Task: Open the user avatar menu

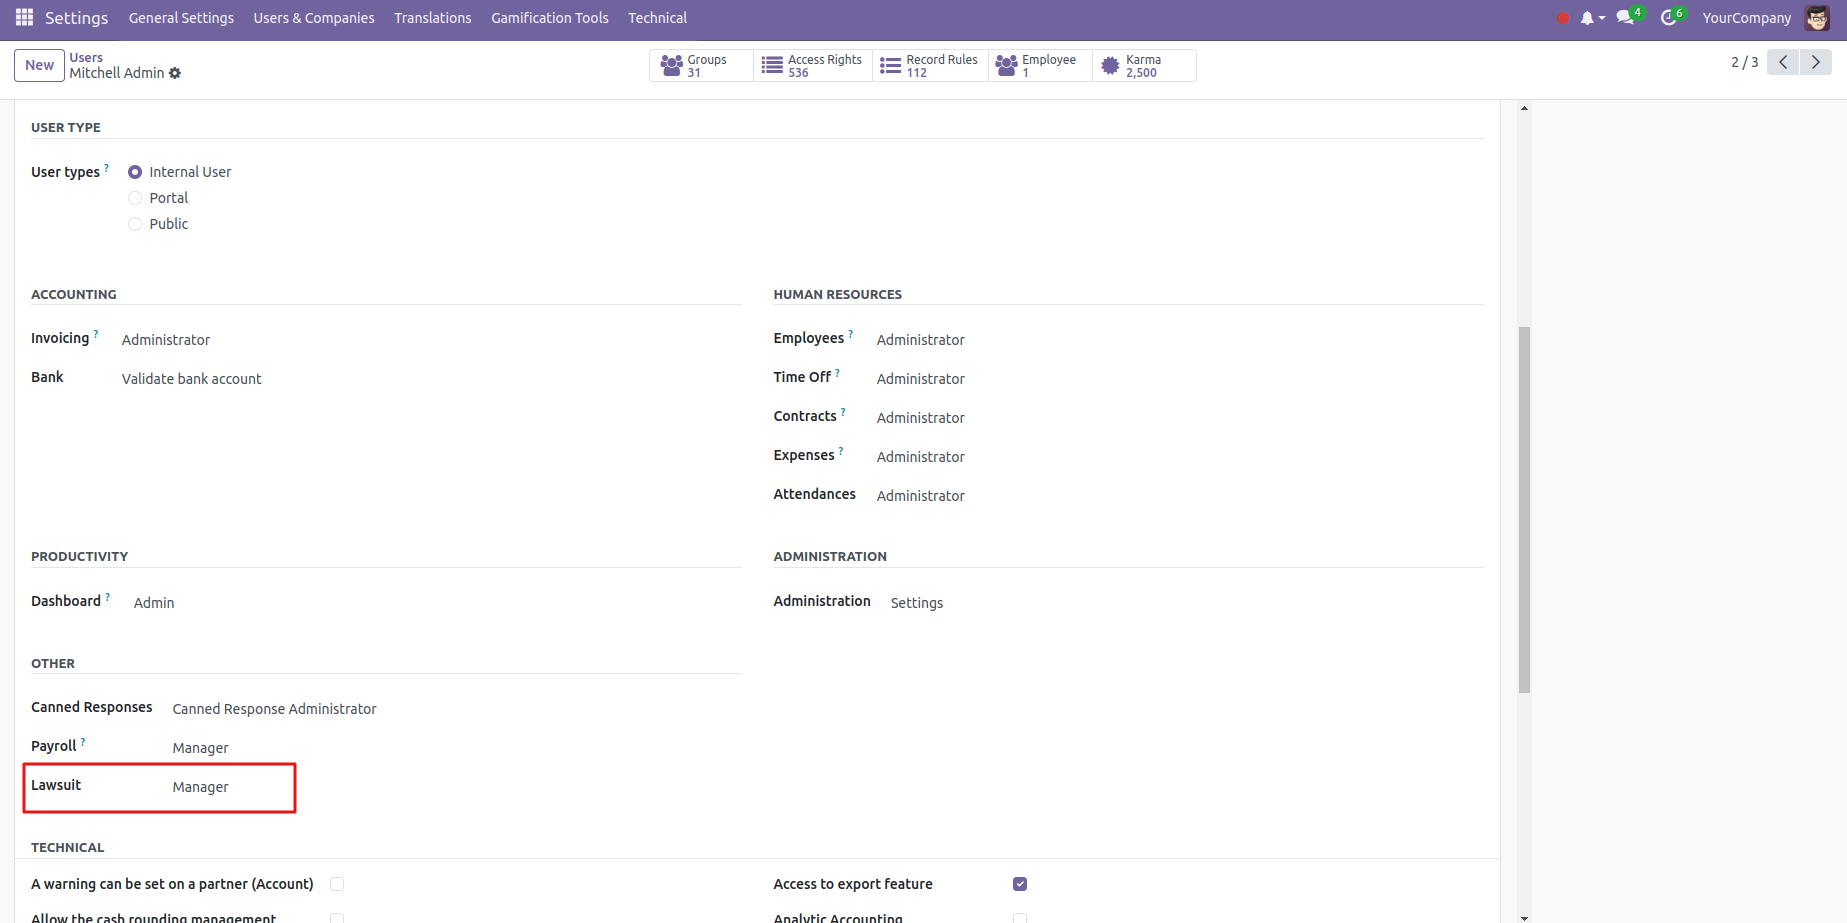Action: pos(1817,18)
